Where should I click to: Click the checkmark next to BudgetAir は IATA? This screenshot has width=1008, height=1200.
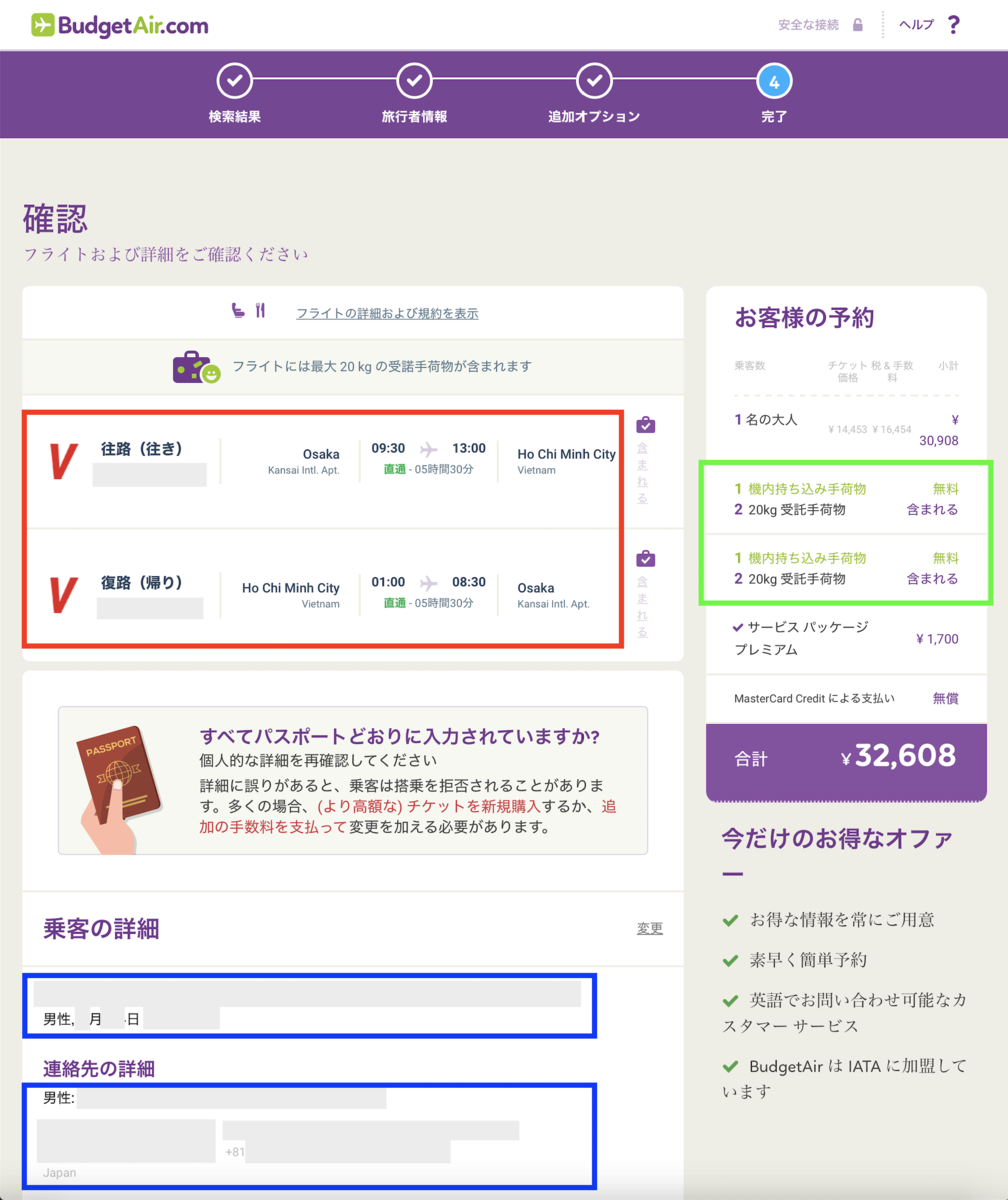click(x=730, y=1066)
